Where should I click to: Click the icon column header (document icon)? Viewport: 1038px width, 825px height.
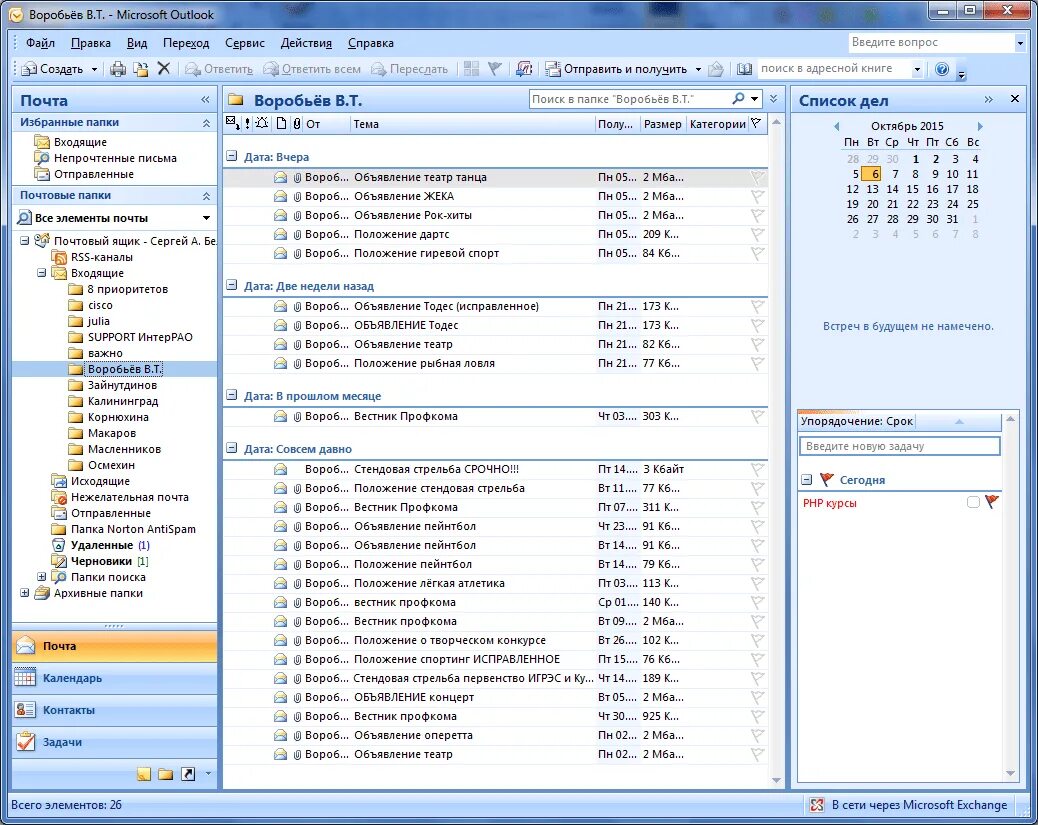281,123
